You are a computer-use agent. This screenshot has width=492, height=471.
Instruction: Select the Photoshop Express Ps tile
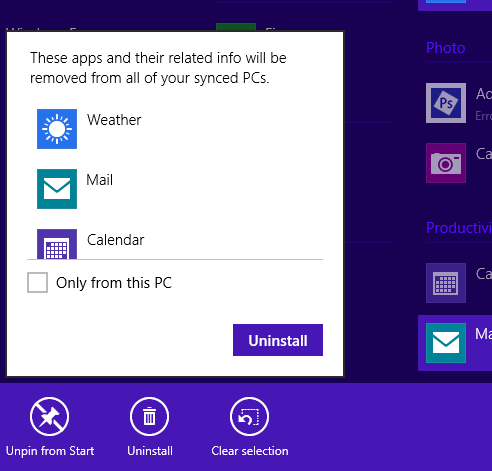446,103
